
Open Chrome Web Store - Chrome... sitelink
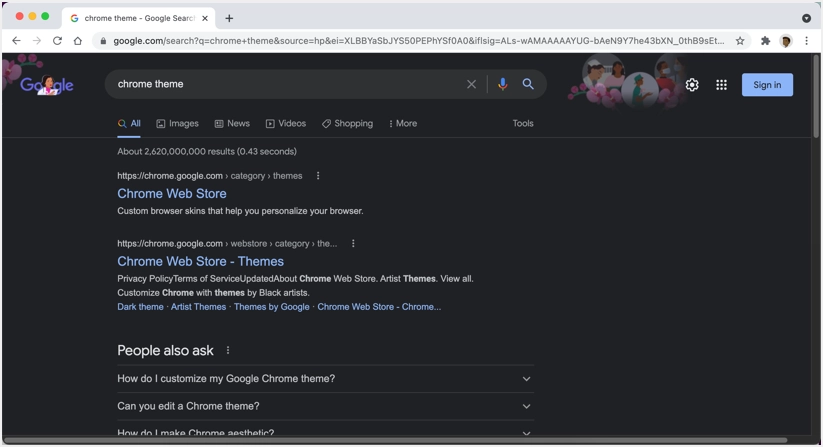click(379, 307)
